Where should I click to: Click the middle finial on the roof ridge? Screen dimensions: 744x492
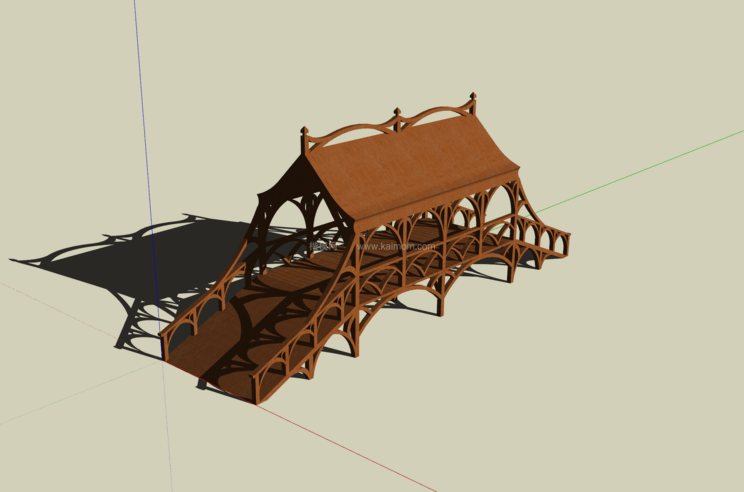tap(397, 114)
